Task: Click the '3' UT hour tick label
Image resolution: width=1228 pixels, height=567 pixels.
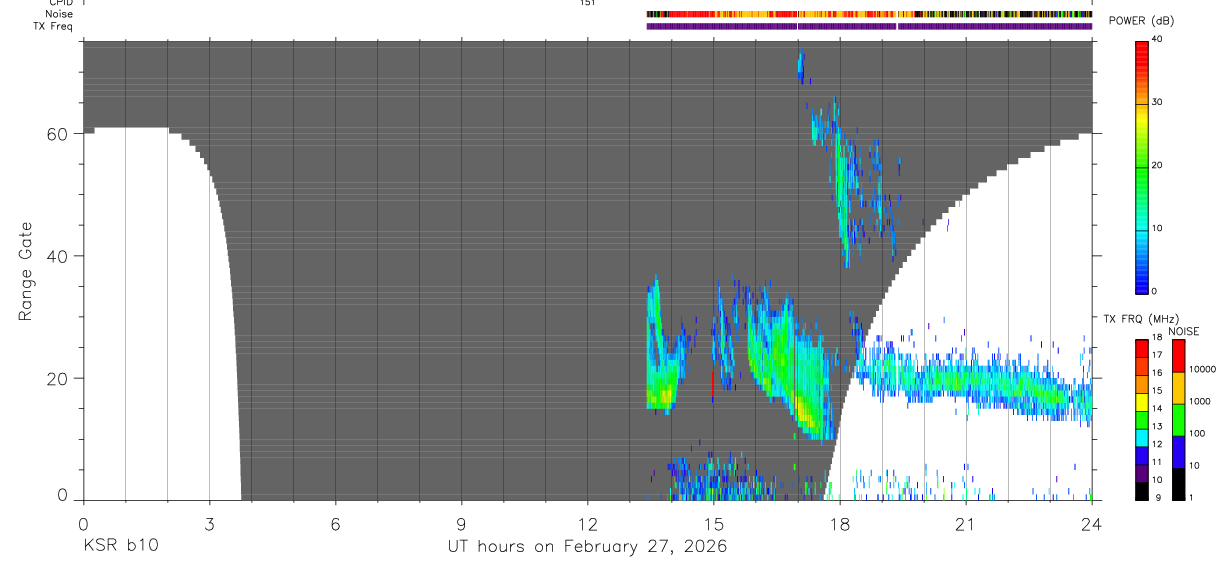Action: click(209, 523)
